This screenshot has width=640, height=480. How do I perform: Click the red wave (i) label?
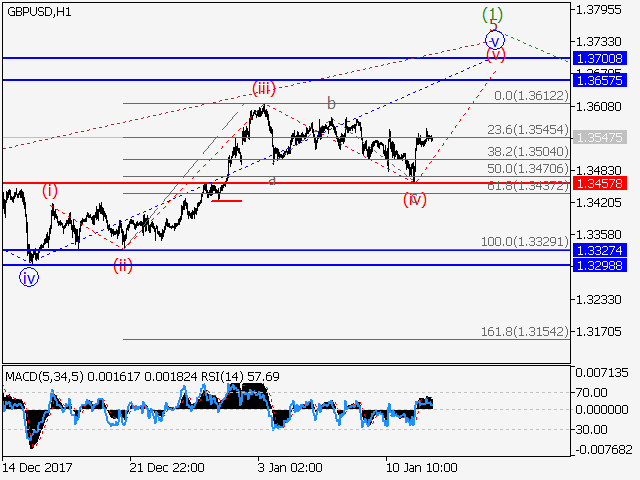[50, 190]
